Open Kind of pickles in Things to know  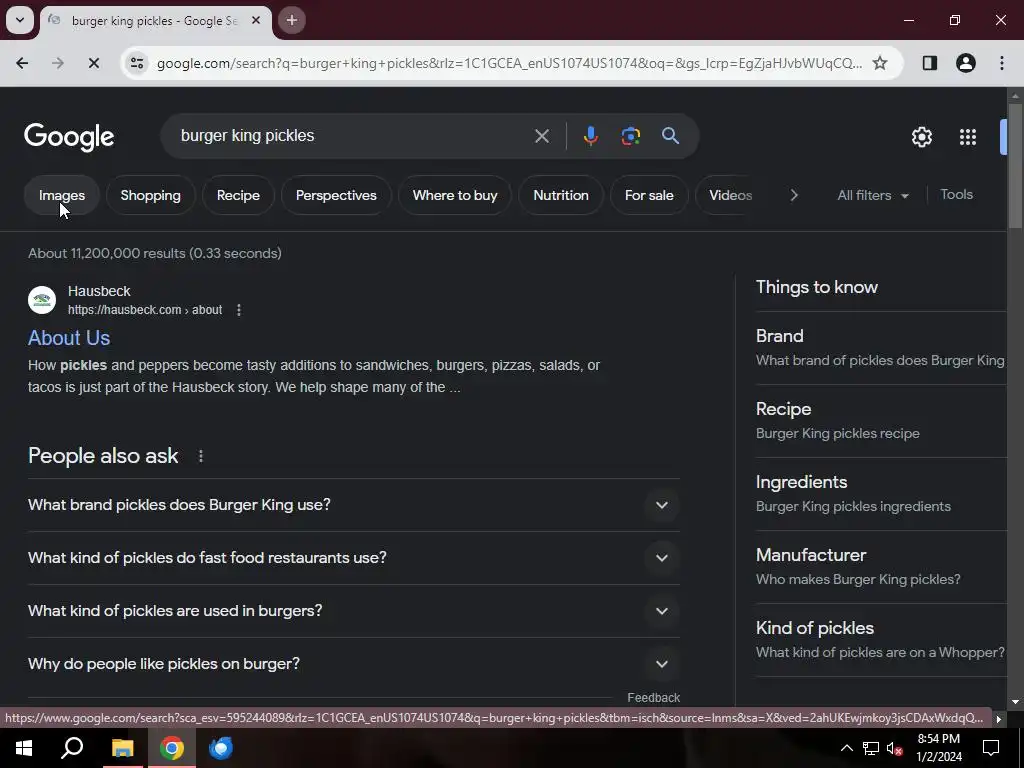pos(881,640)
